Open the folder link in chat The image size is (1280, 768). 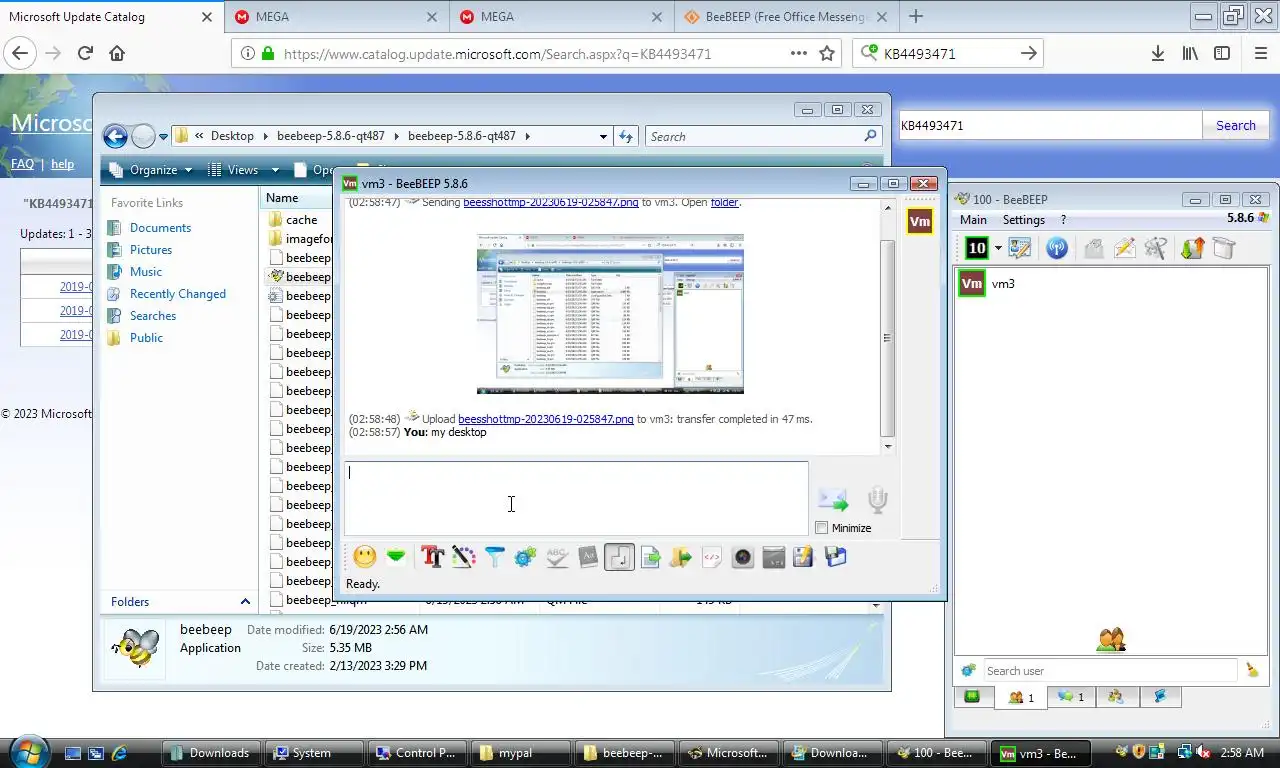[724, 203]
